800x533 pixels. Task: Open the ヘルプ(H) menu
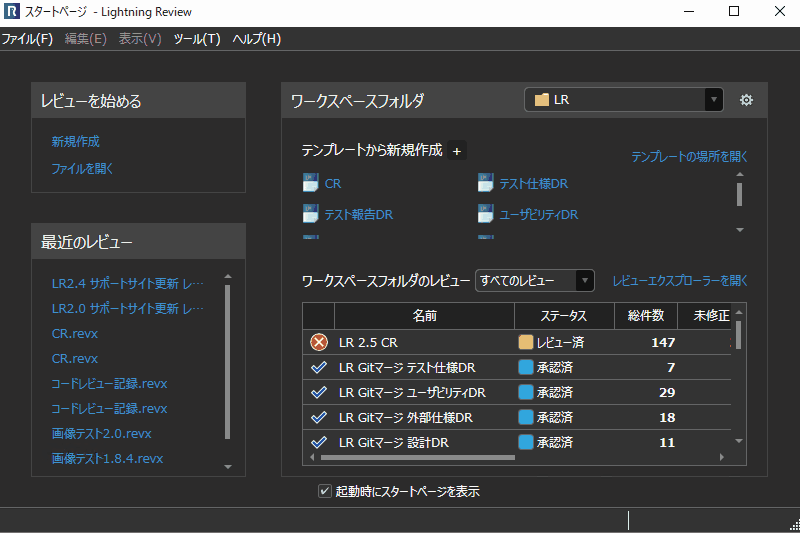click(x=257, y=39)
